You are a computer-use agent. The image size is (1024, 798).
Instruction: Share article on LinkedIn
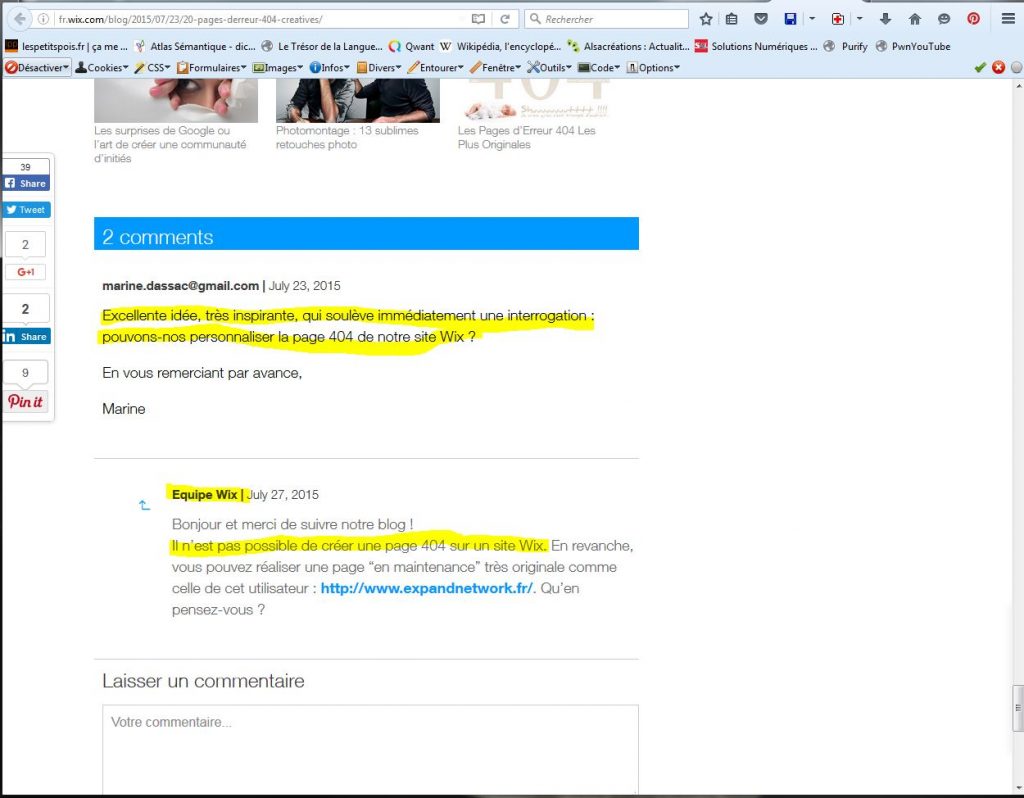pyautogui.click(x=26, y=336)
